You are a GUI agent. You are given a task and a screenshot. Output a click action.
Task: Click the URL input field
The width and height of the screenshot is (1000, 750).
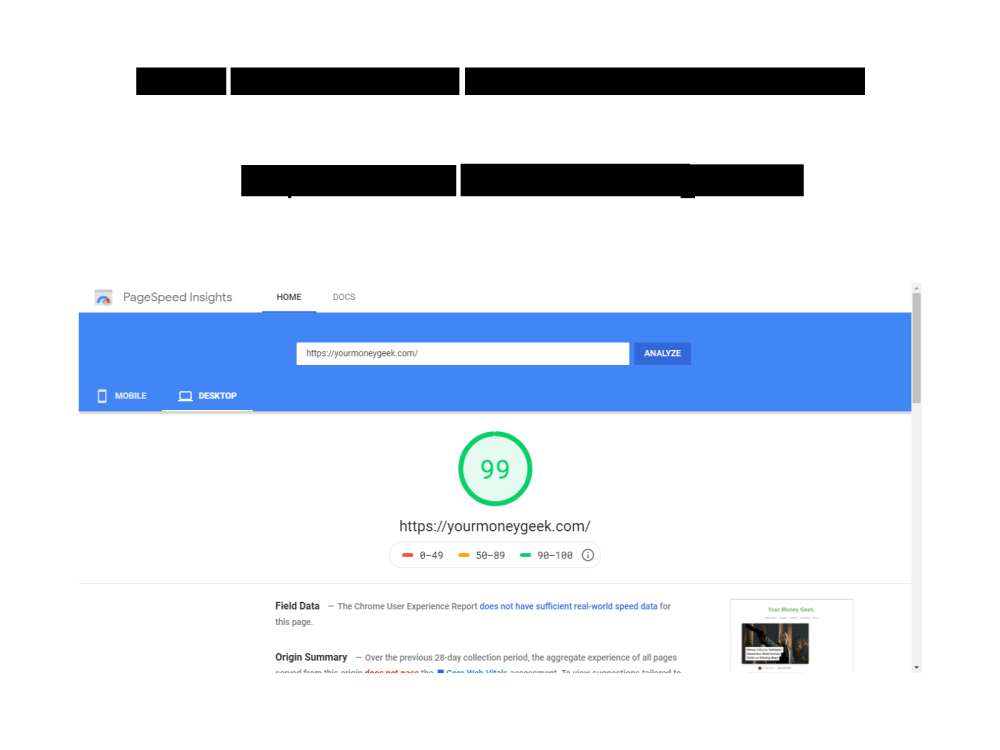coord(462,353)
